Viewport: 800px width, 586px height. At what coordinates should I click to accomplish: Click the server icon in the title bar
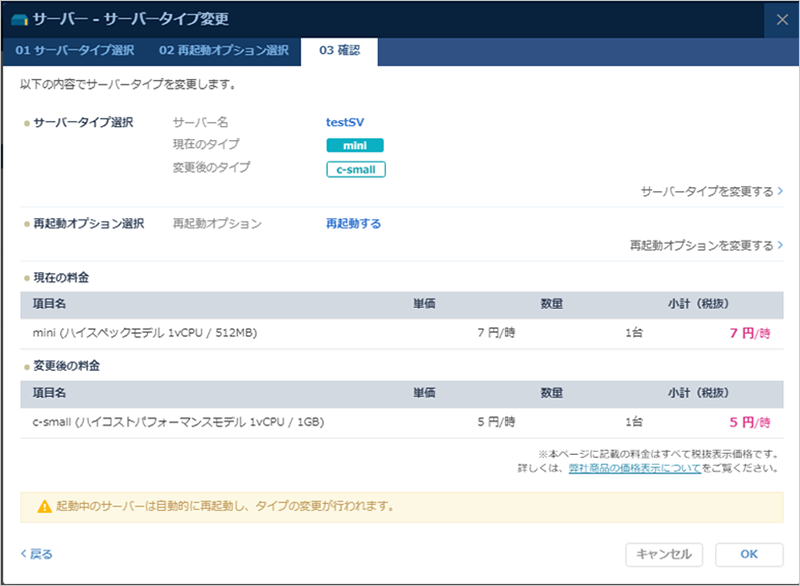(19, 20)
